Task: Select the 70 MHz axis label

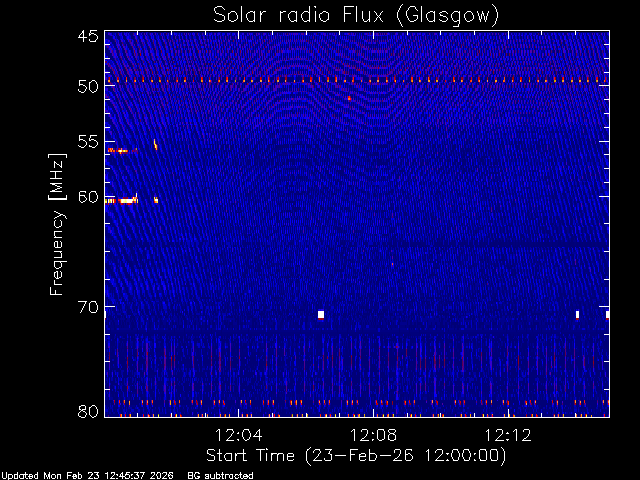Action: coord(88,307)
